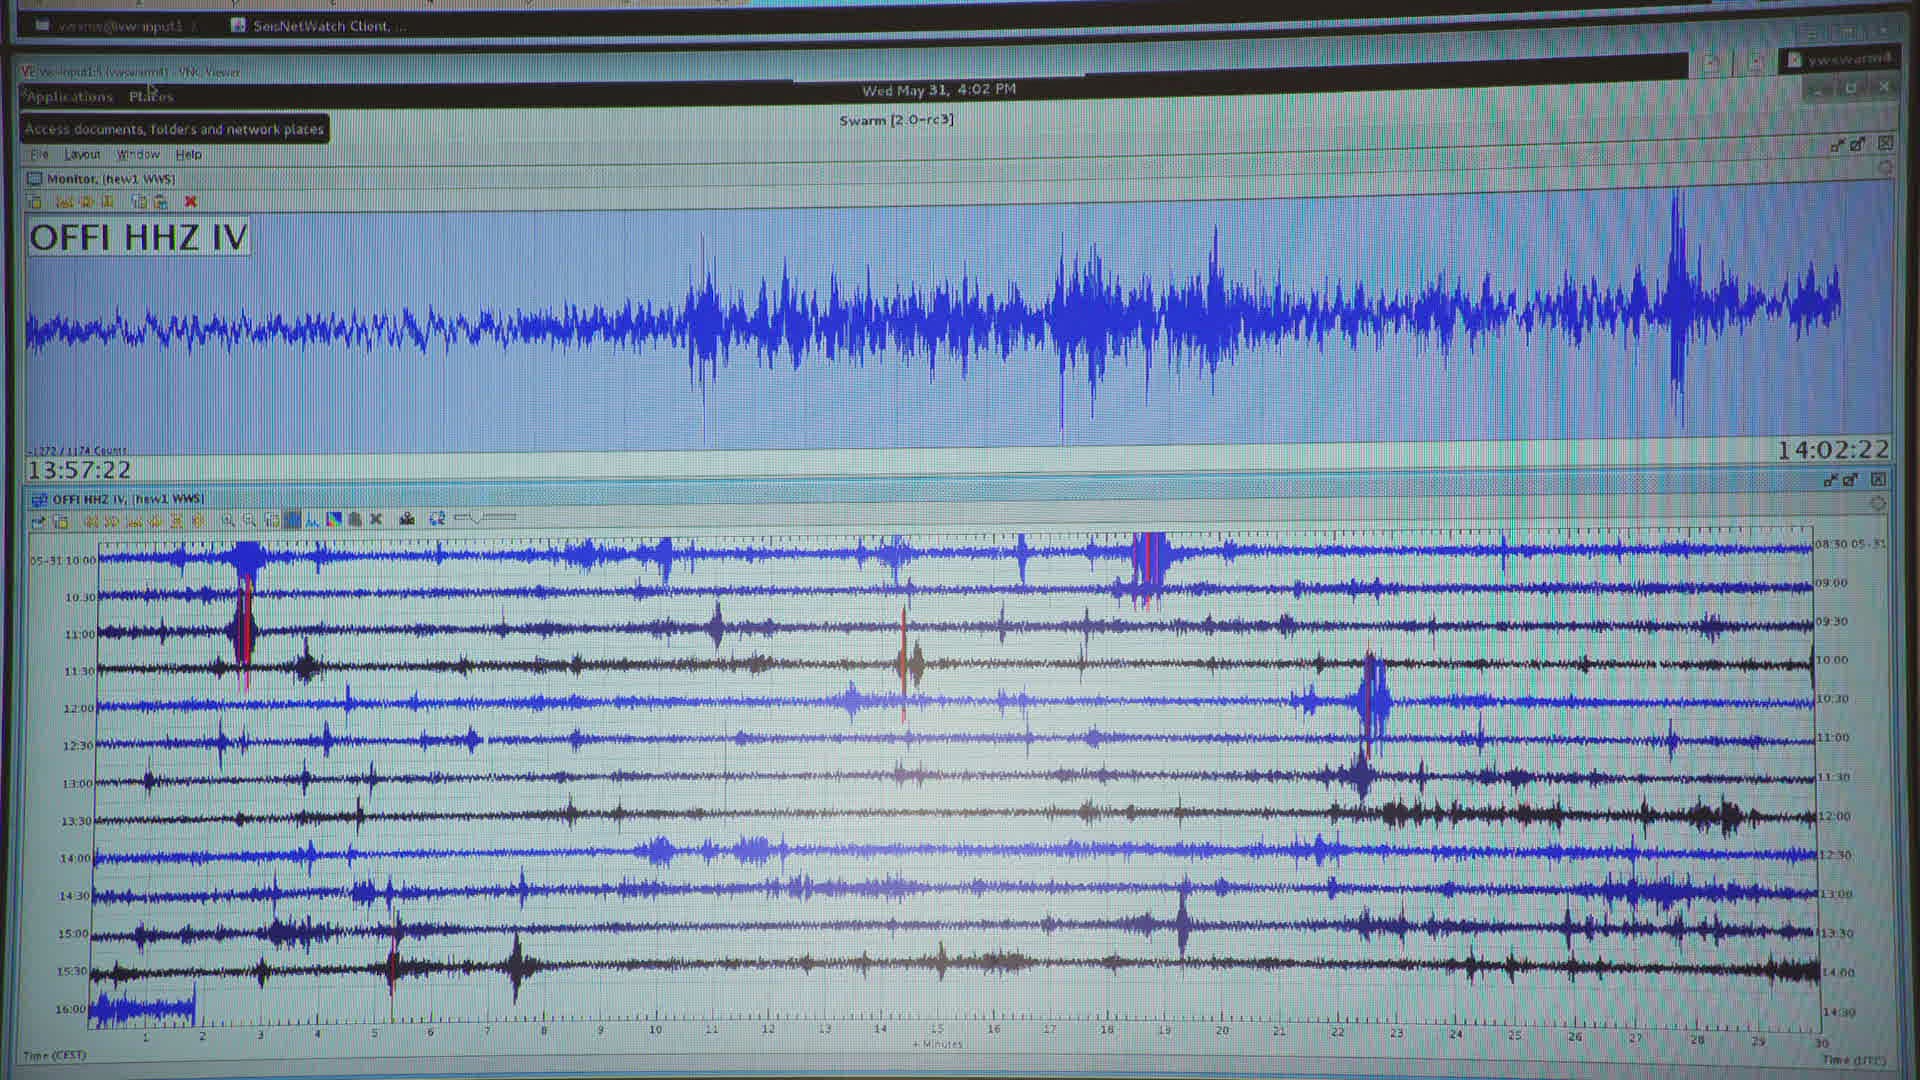Toggle the colorful spectrogram view button

click(333, 519)
